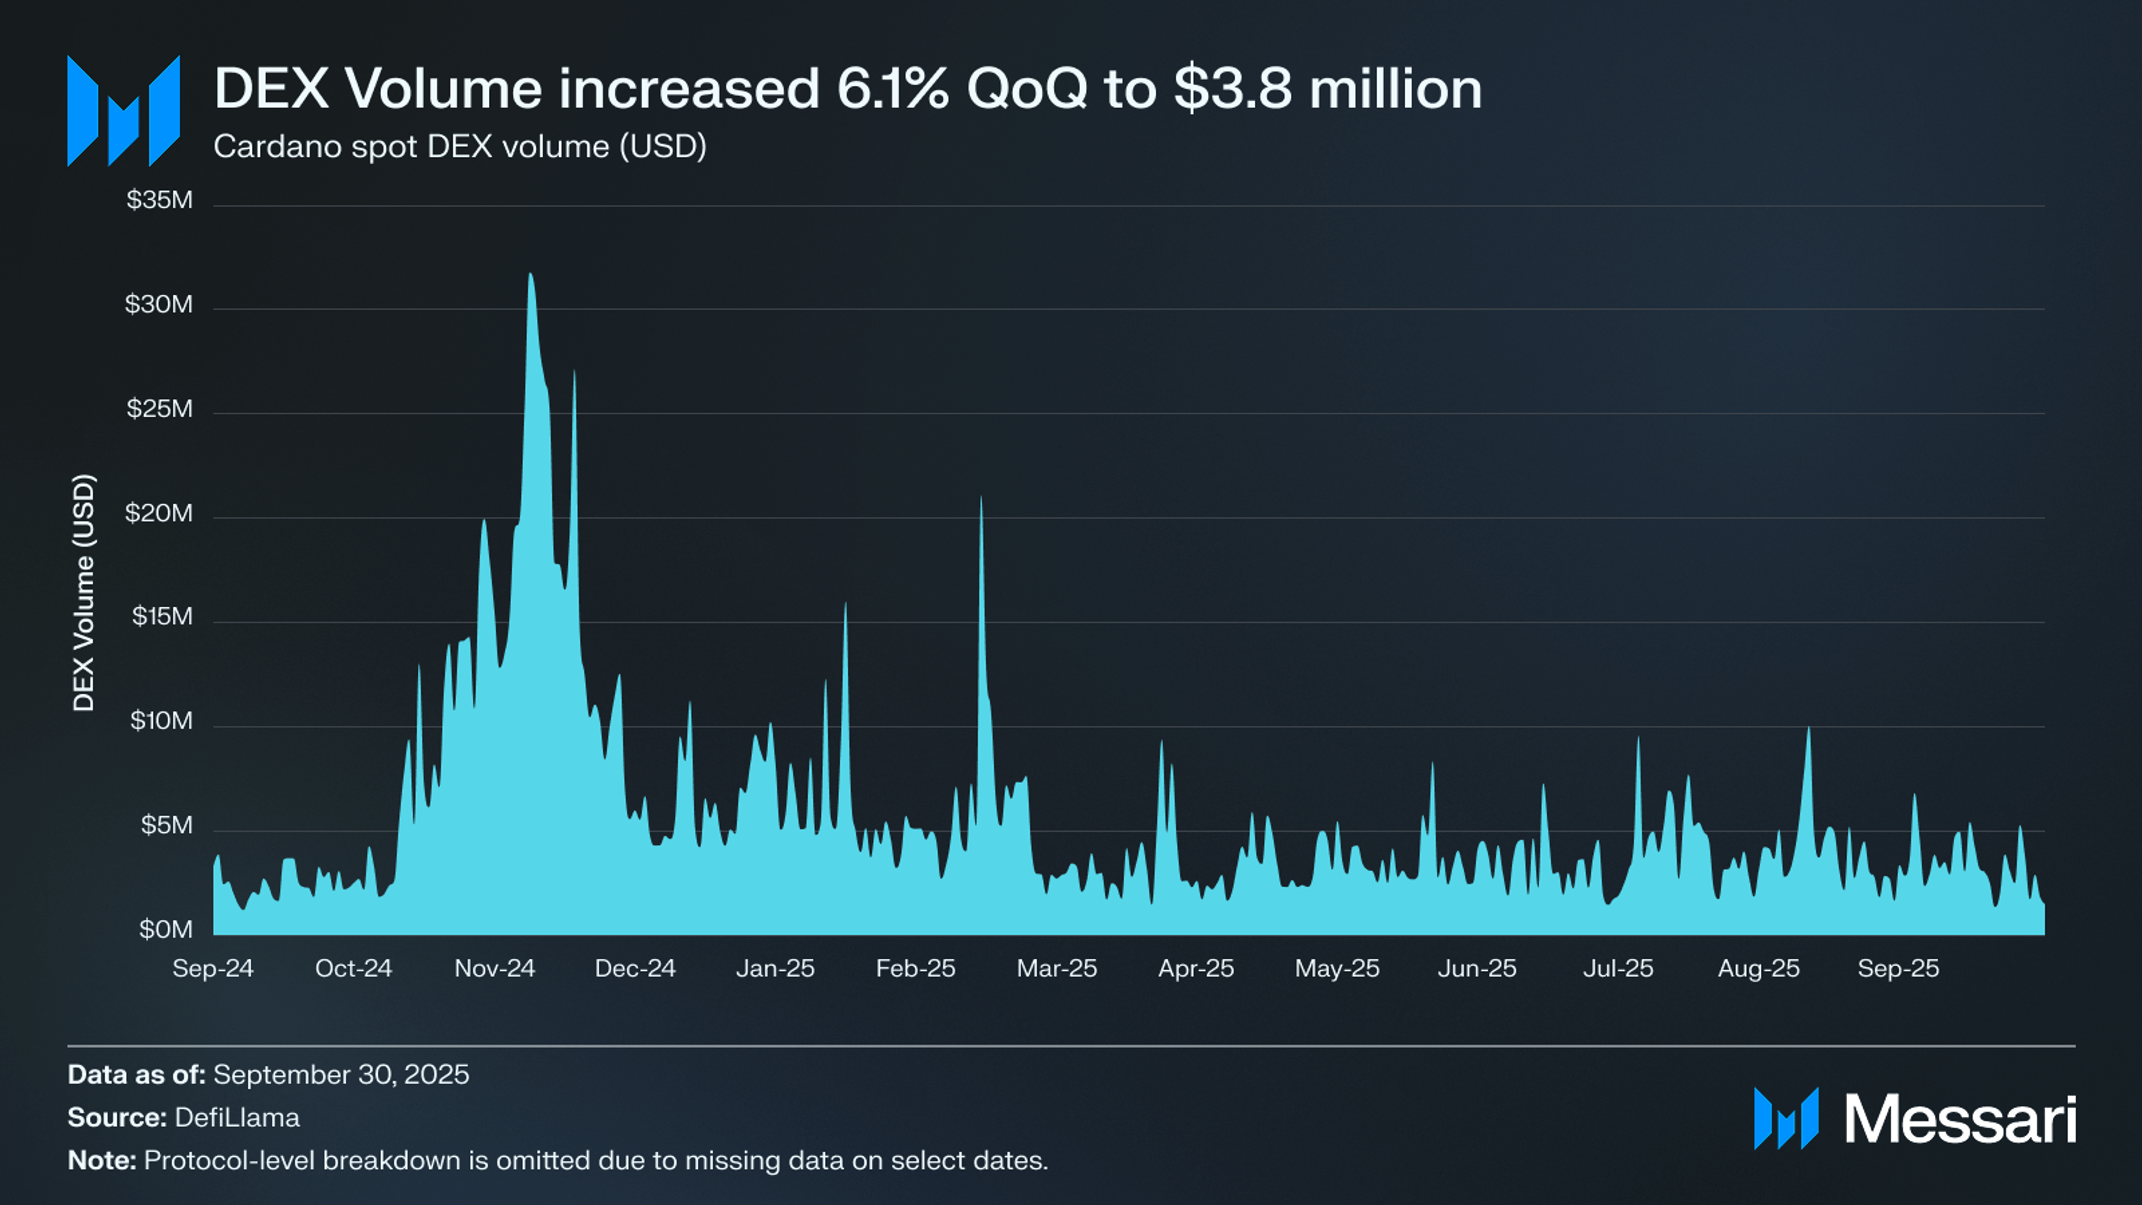Click the Messari wordmark text
Viewport: 2142px width, 1205px height.
1960,1118
